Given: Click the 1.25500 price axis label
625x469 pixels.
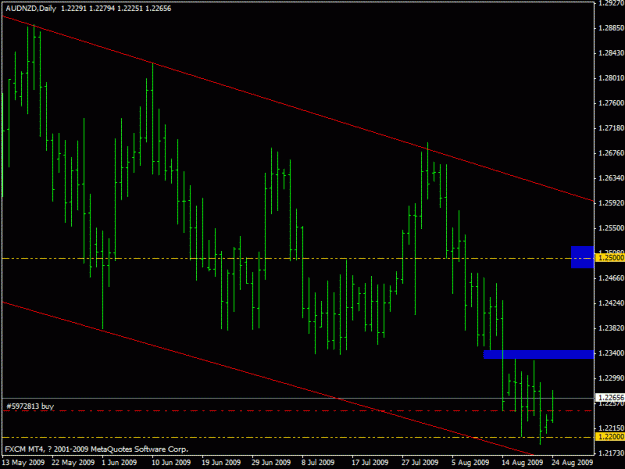Looking at the screenshot, I should pos(611,228).
